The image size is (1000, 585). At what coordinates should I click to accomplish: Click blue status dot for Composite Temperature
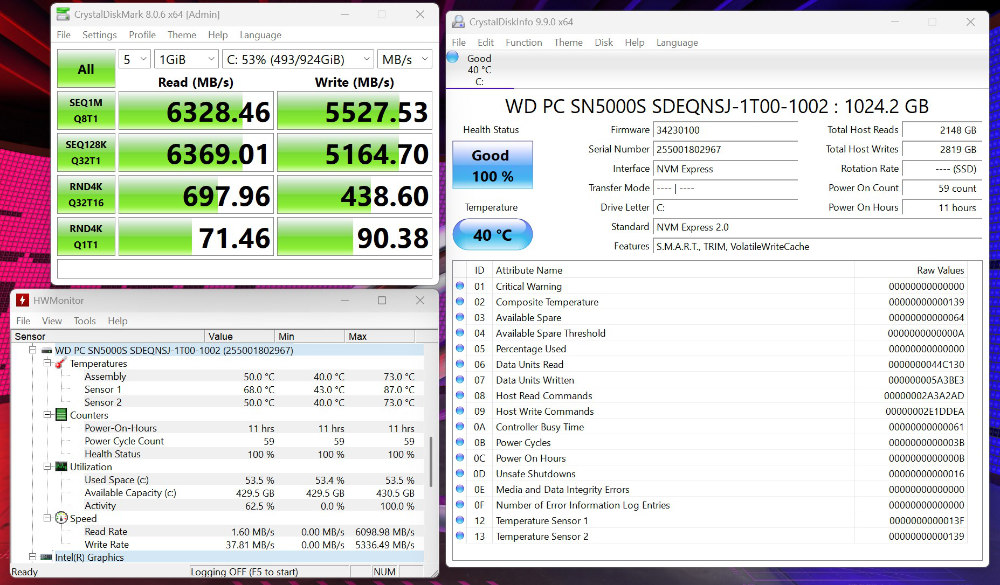pyautogui.click(x=460, y=301)
